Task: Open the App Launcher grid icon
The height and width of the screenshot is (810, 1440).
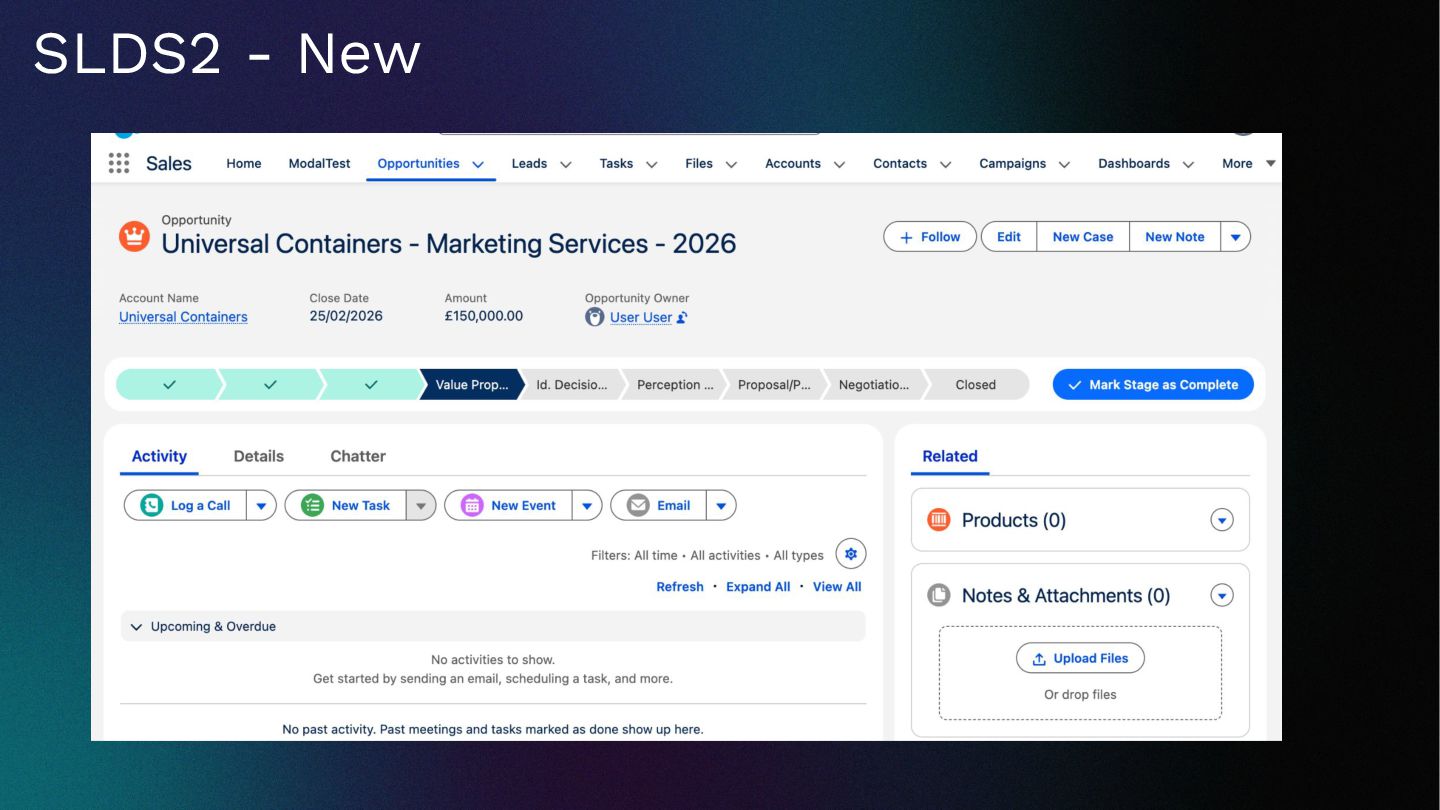Action: pyautogui.click(x=119, y=163)
